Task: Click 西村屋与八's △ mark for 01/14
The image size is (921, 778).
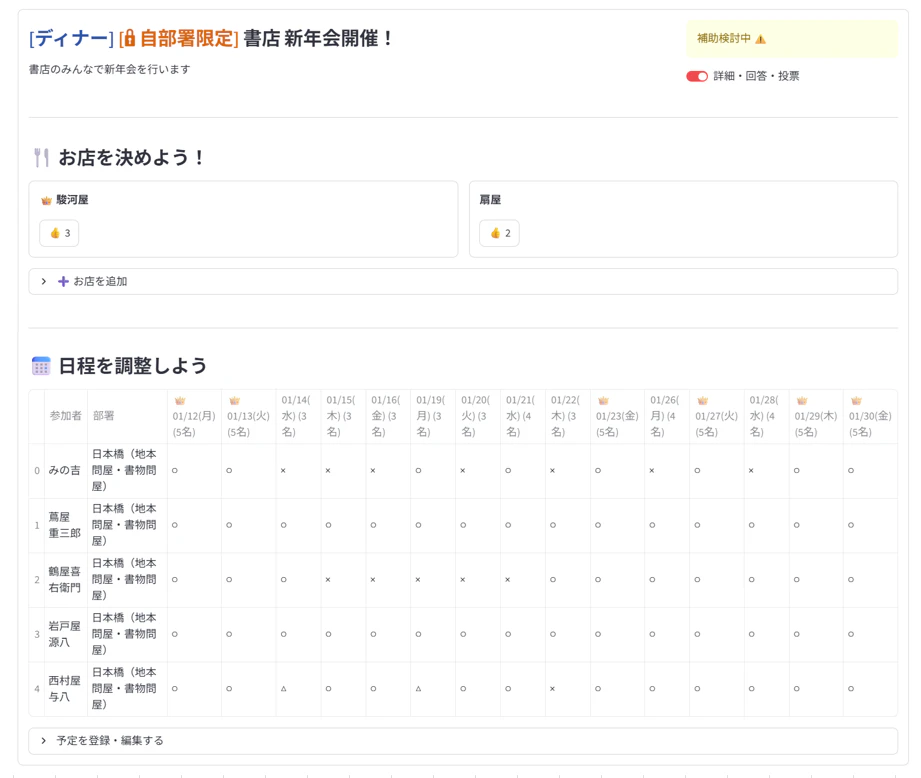Action: click(284, 689)
